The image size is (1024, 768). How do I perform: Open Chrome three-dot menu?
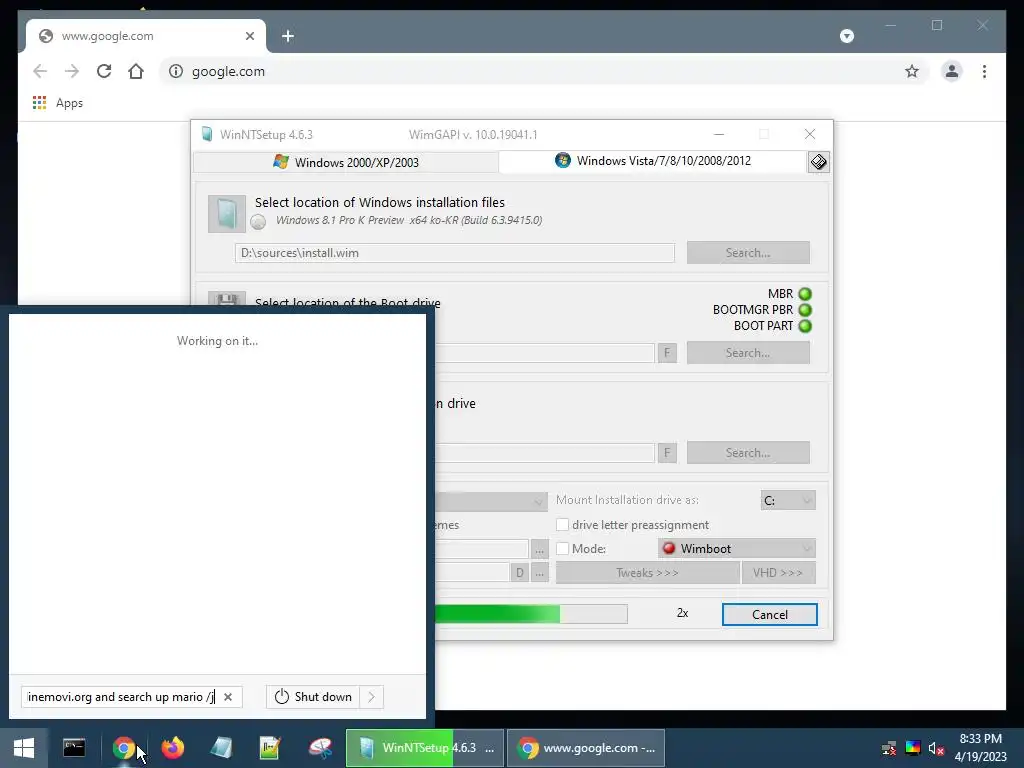click(984, 71)
